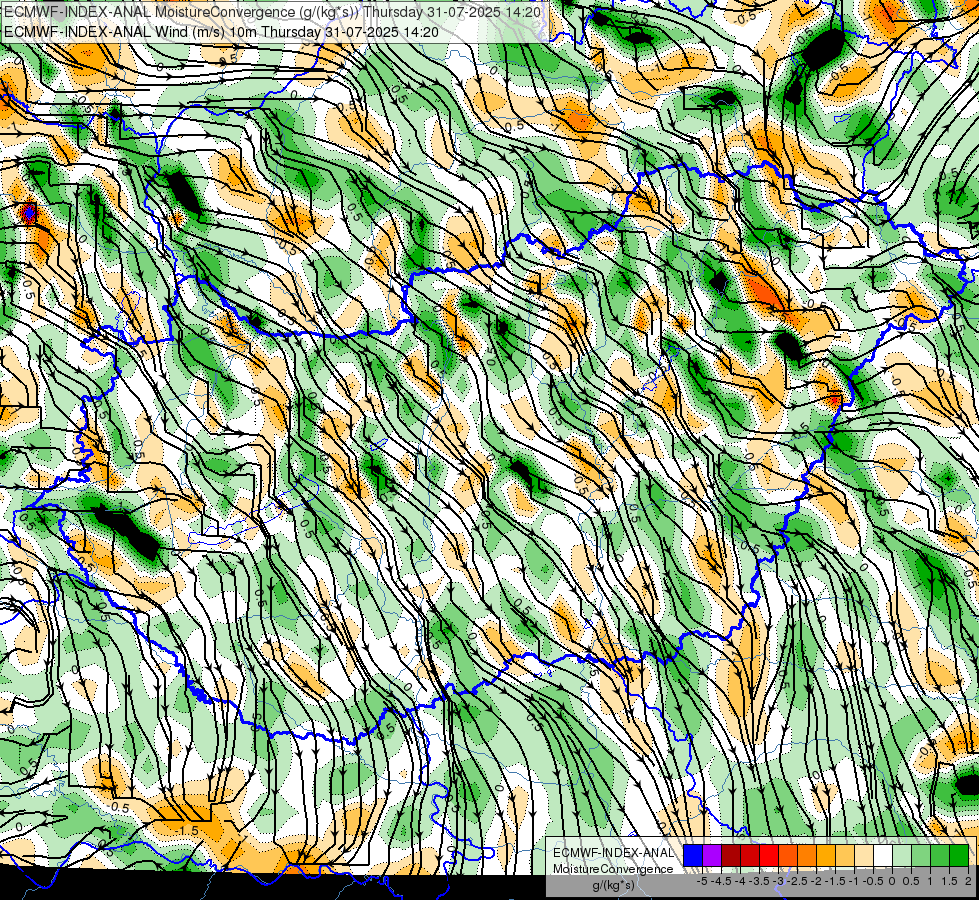The height and width of the screenshot is (900, 979).
Task: Click the darkest green legend swatch
Action: tap(959, 855)
